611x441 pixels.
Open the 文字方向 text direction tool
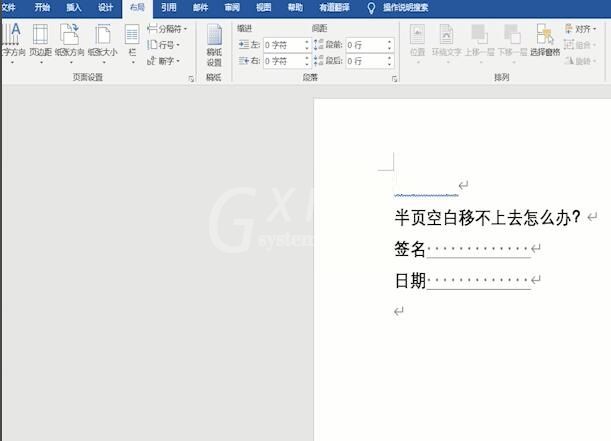click(x=13, y=43)
